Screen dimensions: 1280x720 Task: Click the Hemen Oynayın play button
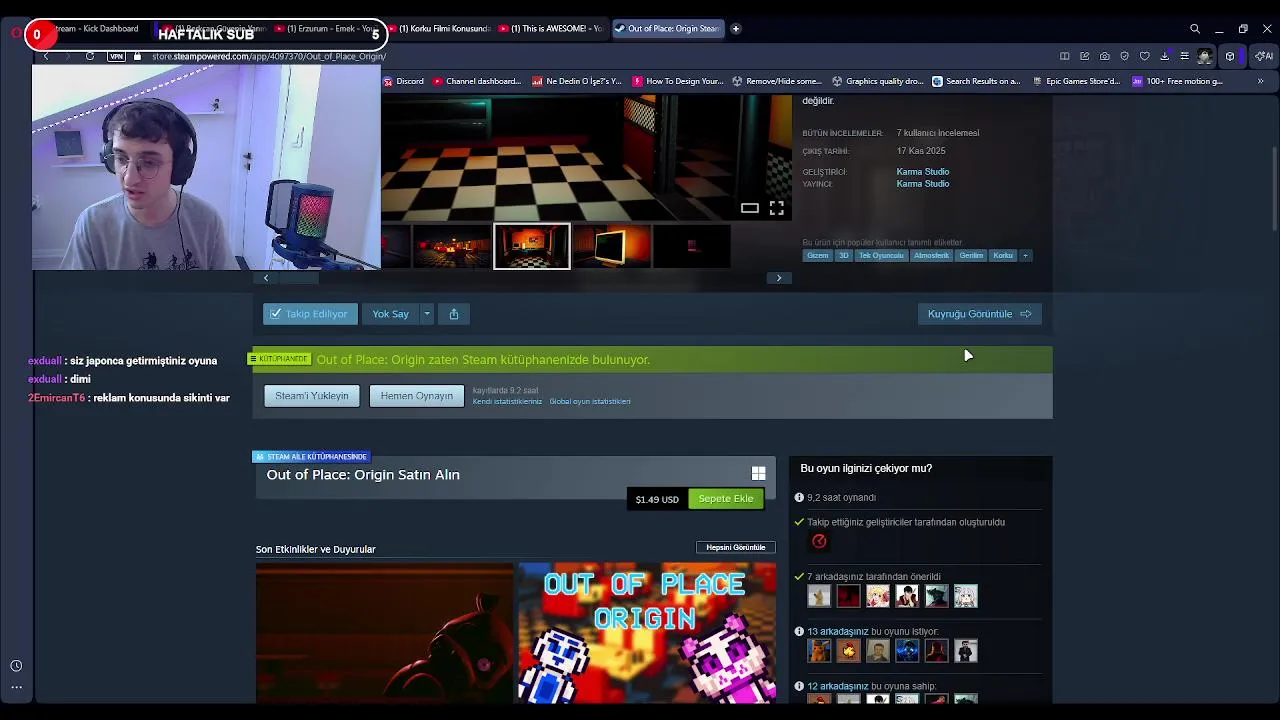(x=417, y=396)
